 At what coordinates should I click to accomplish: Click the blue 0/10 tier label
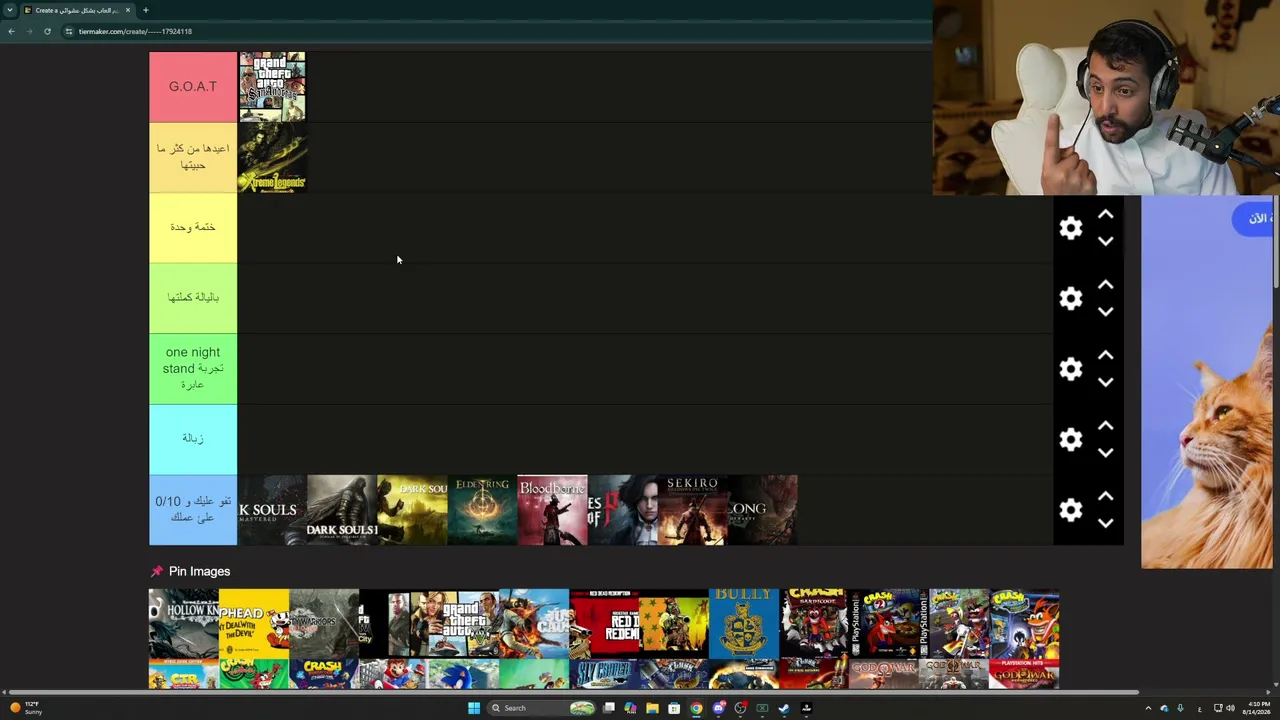(x=193, y=510)
